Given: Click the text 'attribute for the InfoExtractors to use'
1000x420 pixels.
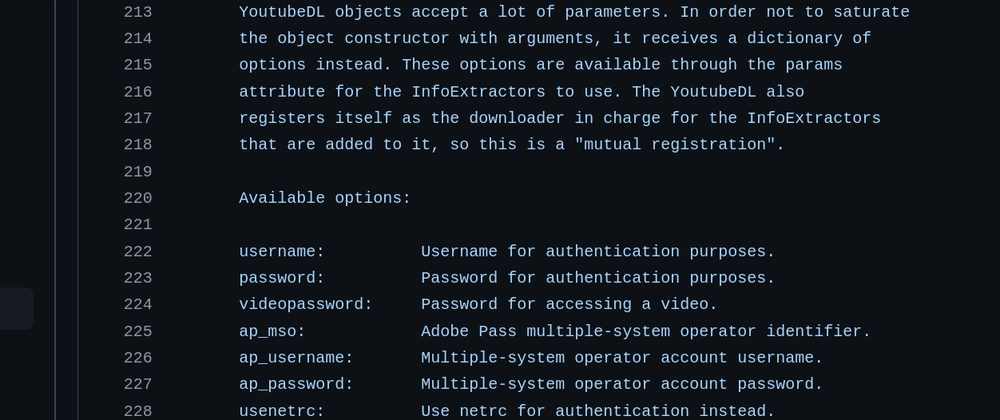Looking at the screenshot, I should [x=425, y=92].
